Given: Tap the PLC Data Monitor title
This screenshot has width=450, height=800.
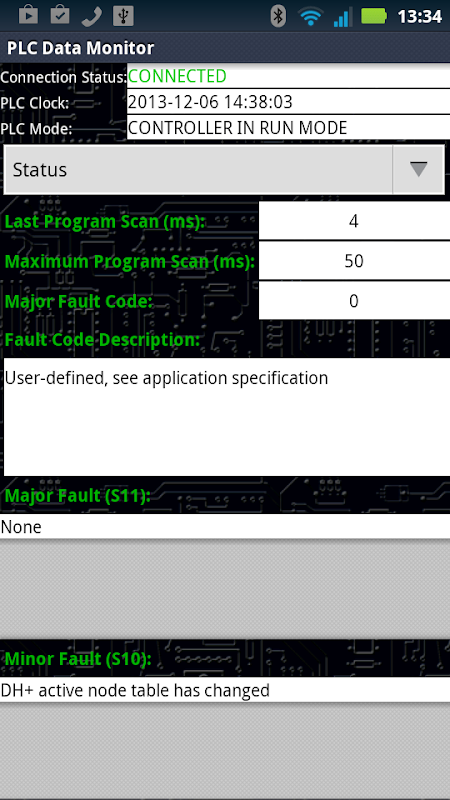Looking at the screenshot, I should click(80, 48).
